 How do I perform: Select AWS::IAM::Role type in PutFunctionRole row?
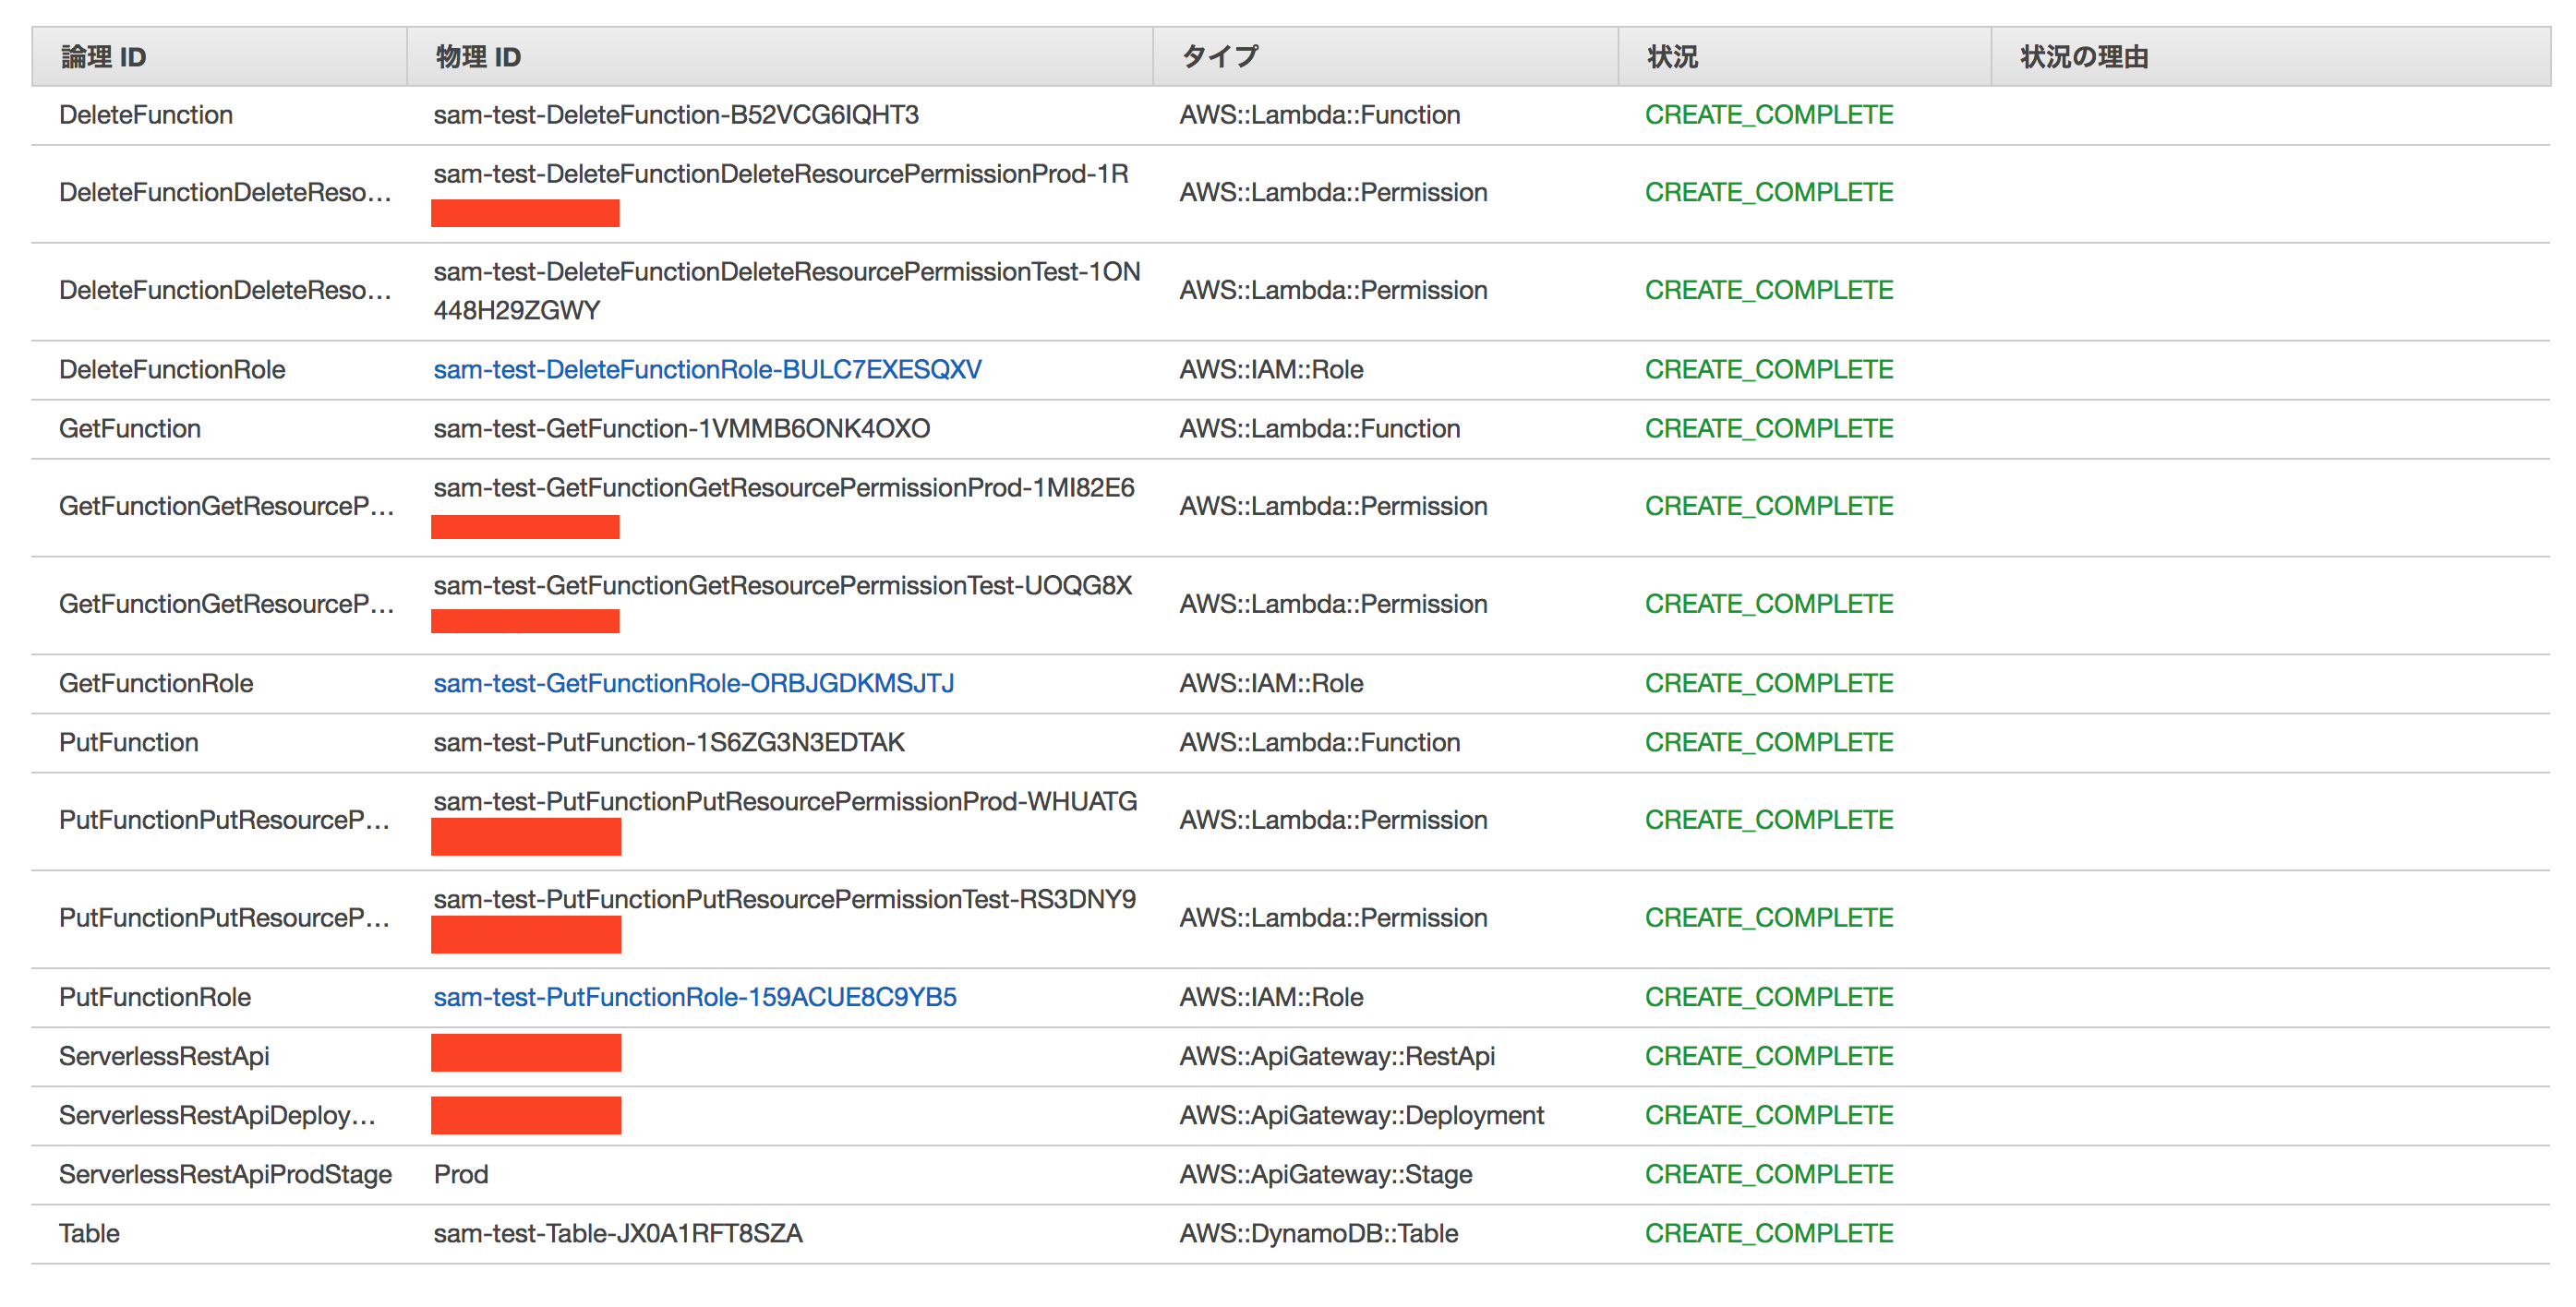[x=1271, y=998]
